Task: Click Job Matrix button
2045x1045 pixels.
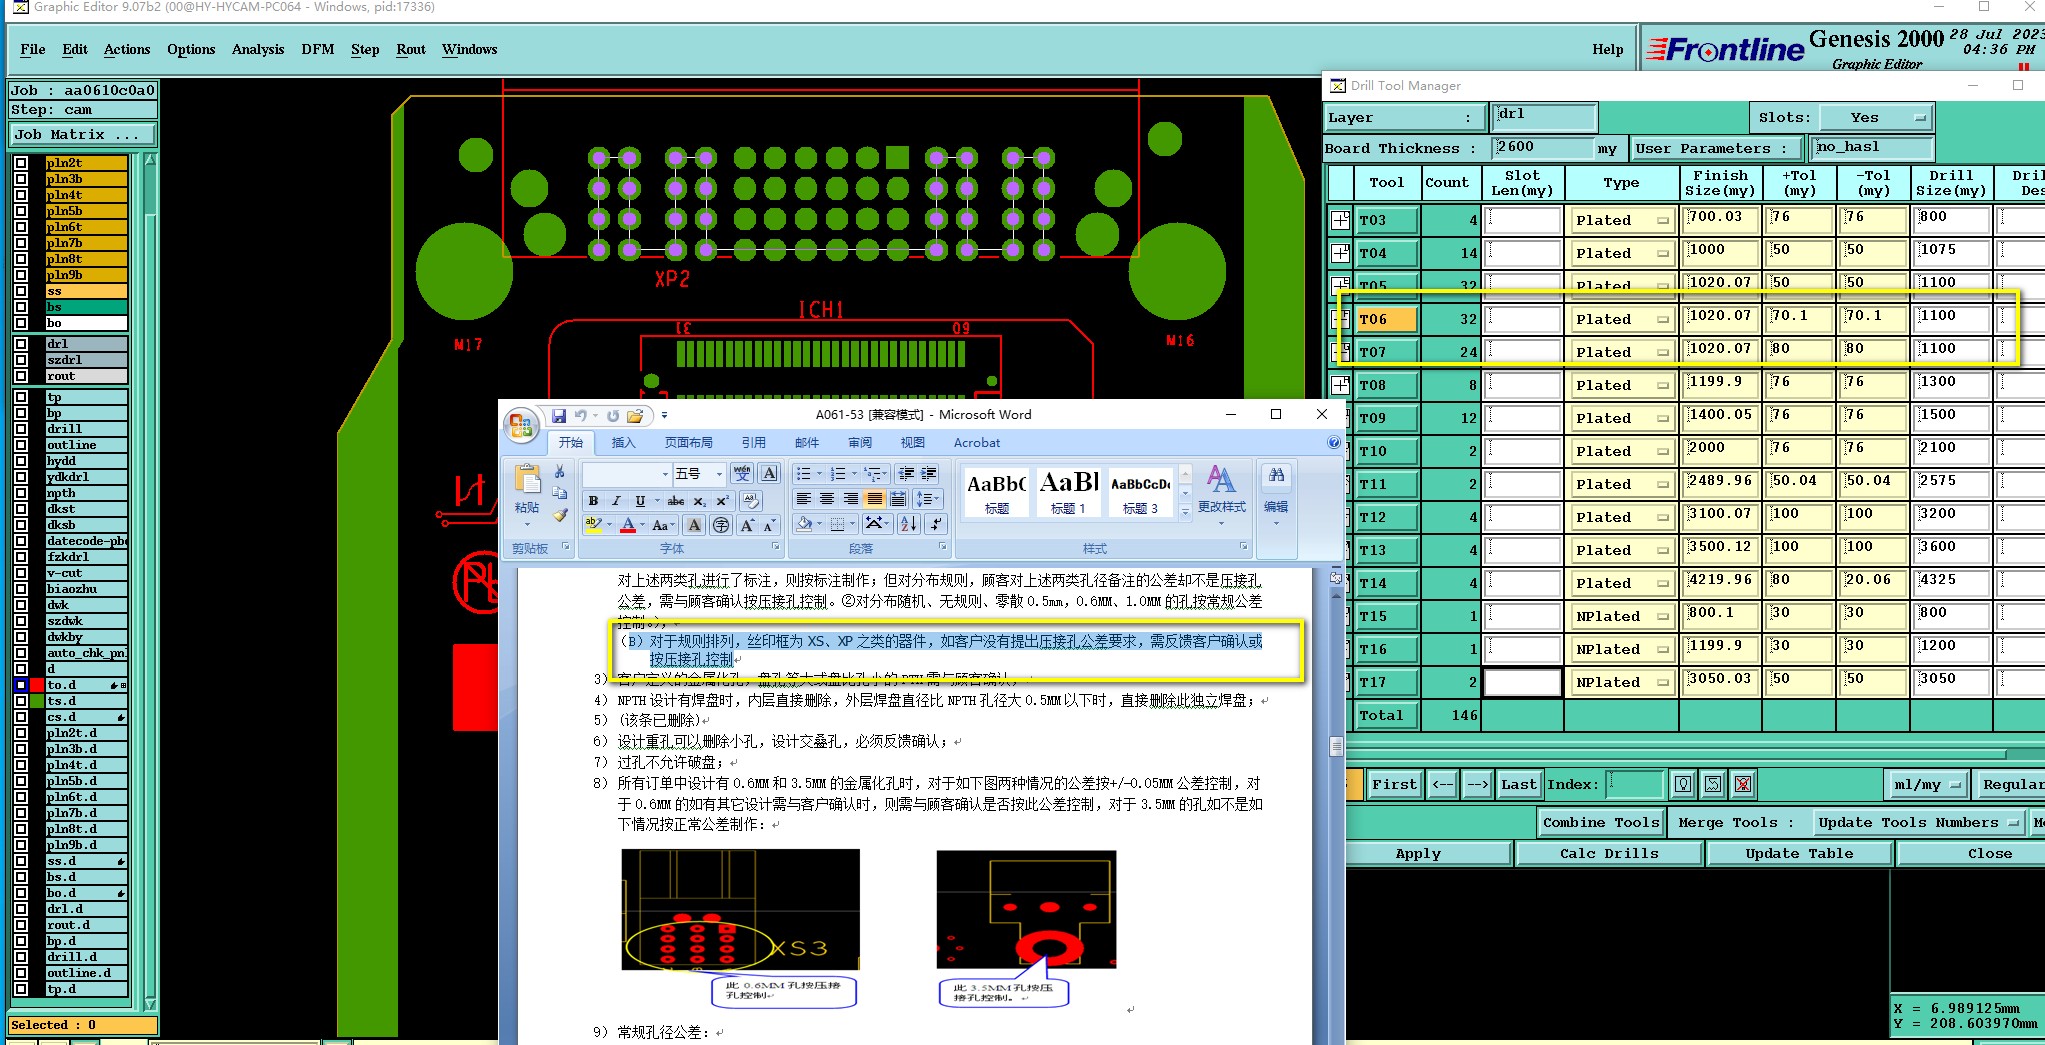Action: pos(83,134)
